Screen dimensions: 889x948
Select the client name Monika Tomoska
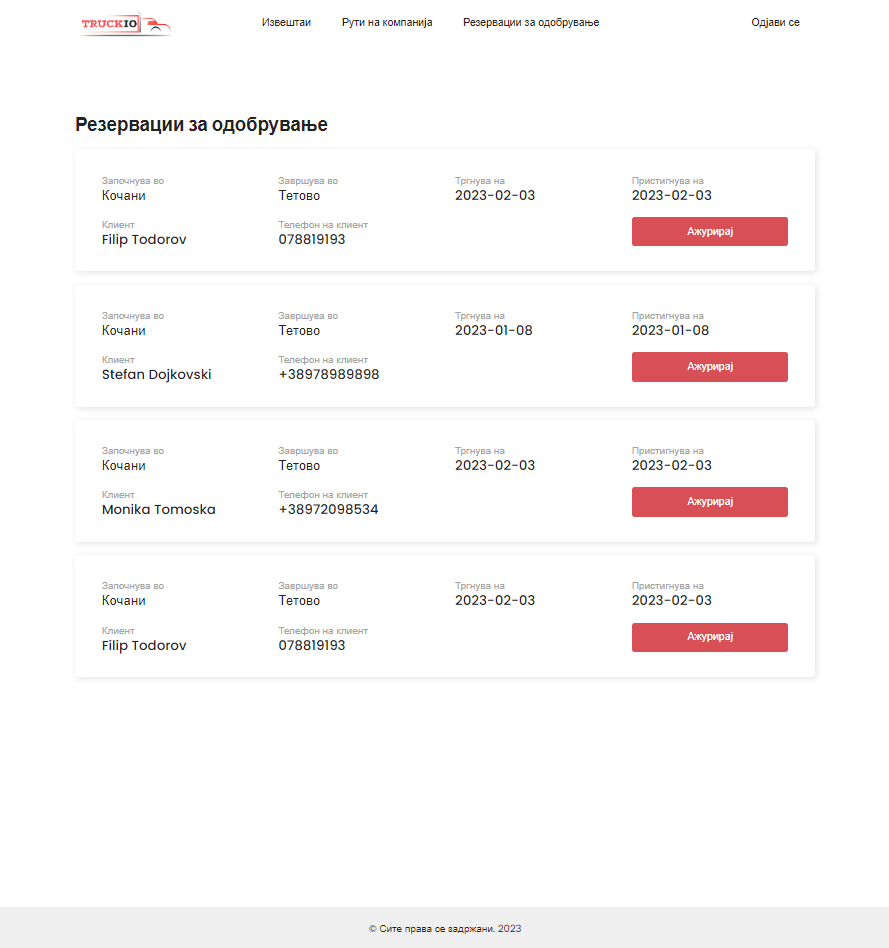(x=158, y=510)
